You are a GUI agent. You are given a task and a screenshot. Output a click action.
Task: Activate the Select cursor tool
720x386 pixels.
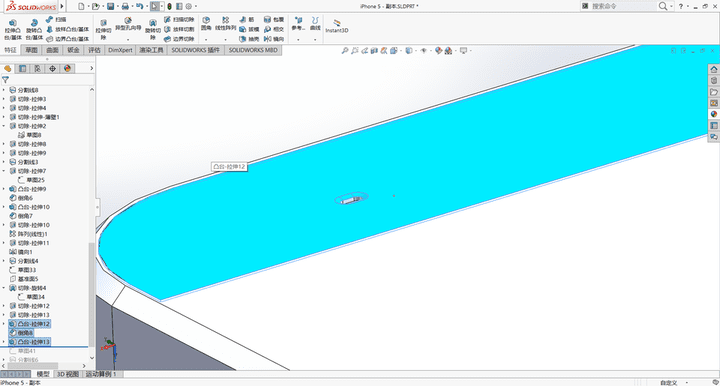[x=155, y=6]
